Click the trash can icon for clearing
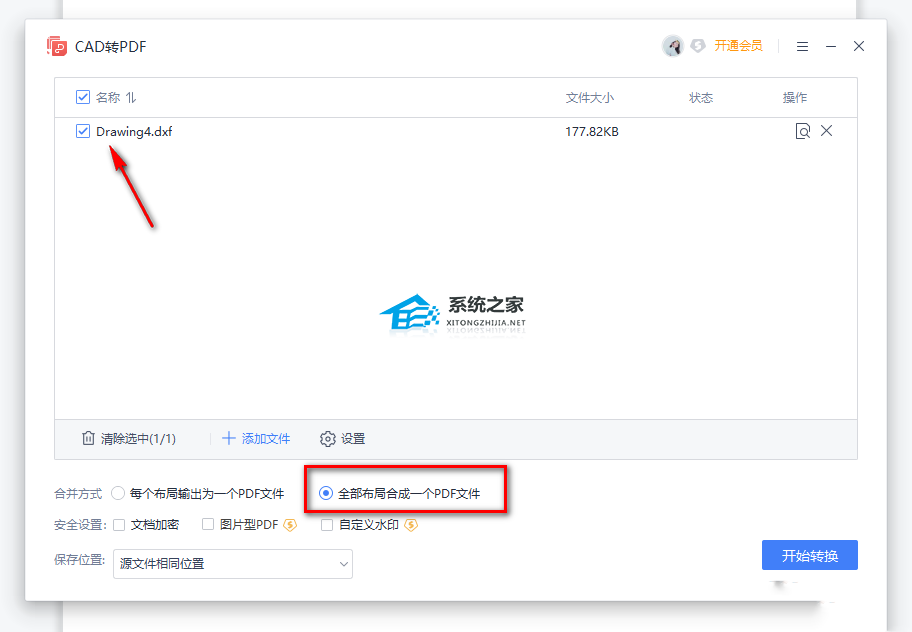912x632 pixels. pyautogui.click(x=88, y=438)
